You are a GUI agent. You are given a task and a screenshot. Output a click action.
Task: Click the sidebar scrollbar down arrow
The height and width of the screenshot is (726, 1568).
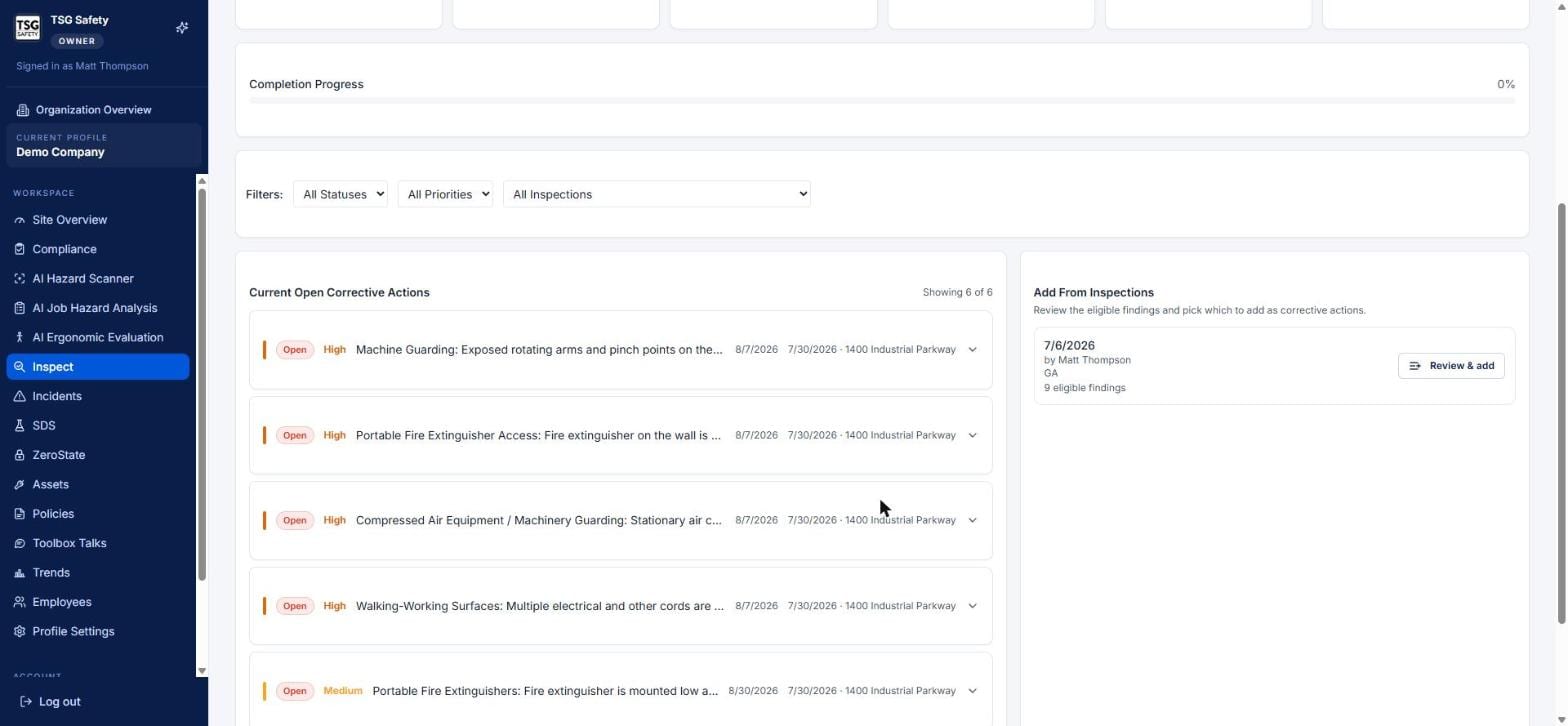point(202,671)
